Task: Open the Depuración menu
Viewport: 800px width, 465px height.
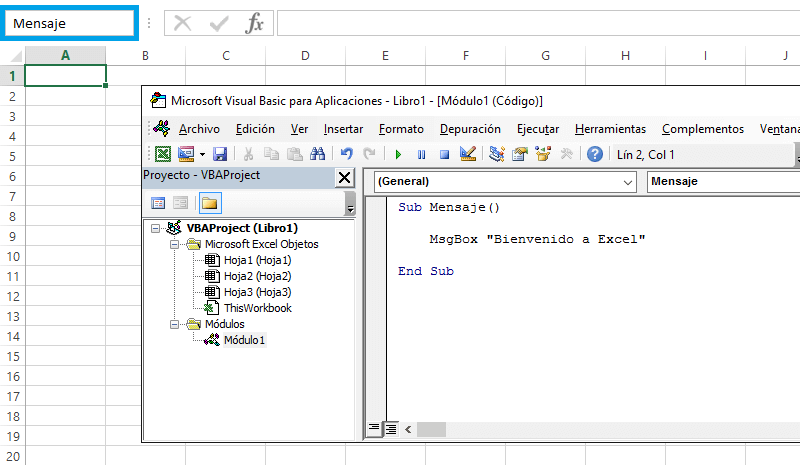Action: 470,129
